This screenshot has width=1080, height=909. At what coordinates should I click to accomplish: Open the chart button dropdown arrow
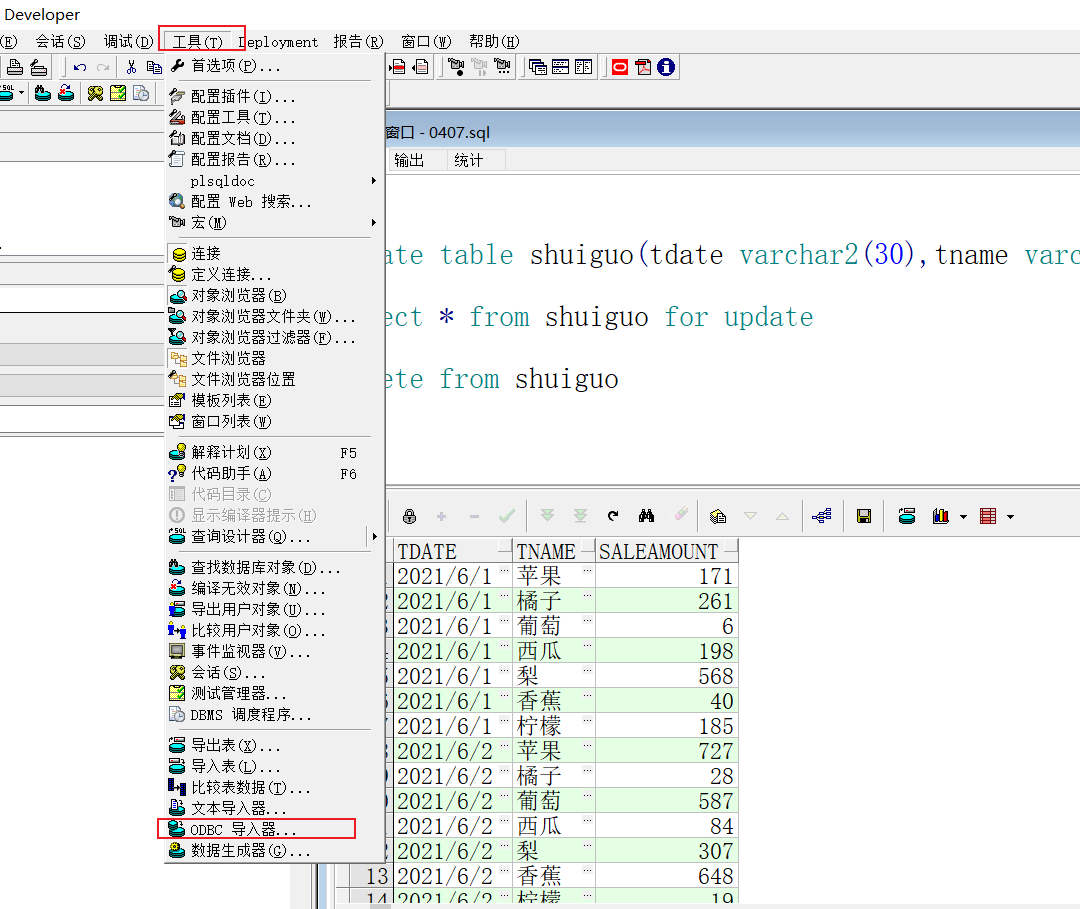pyautogui.click(x=964, y=516)
